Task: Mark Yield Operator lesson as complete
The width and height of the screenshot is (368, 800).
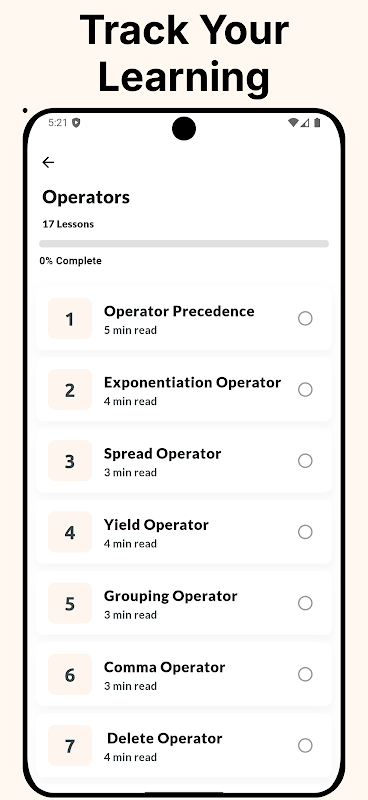Action: tap(305, 532)
